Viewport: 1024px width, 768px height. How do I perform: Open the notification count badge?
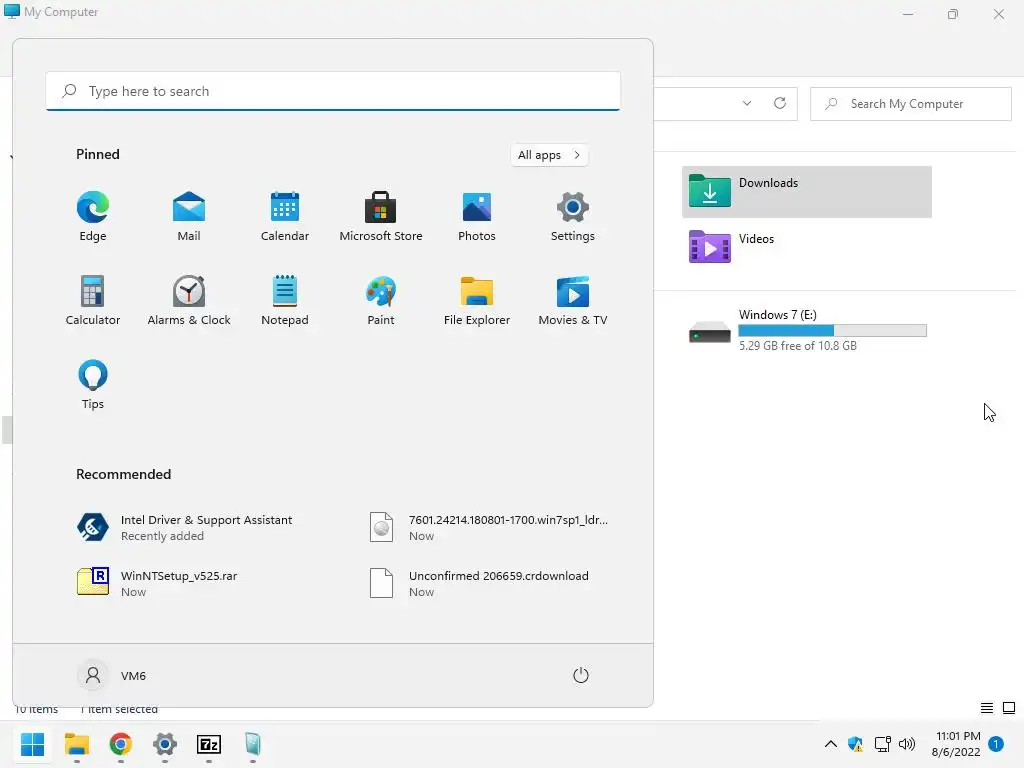[996, 744]
